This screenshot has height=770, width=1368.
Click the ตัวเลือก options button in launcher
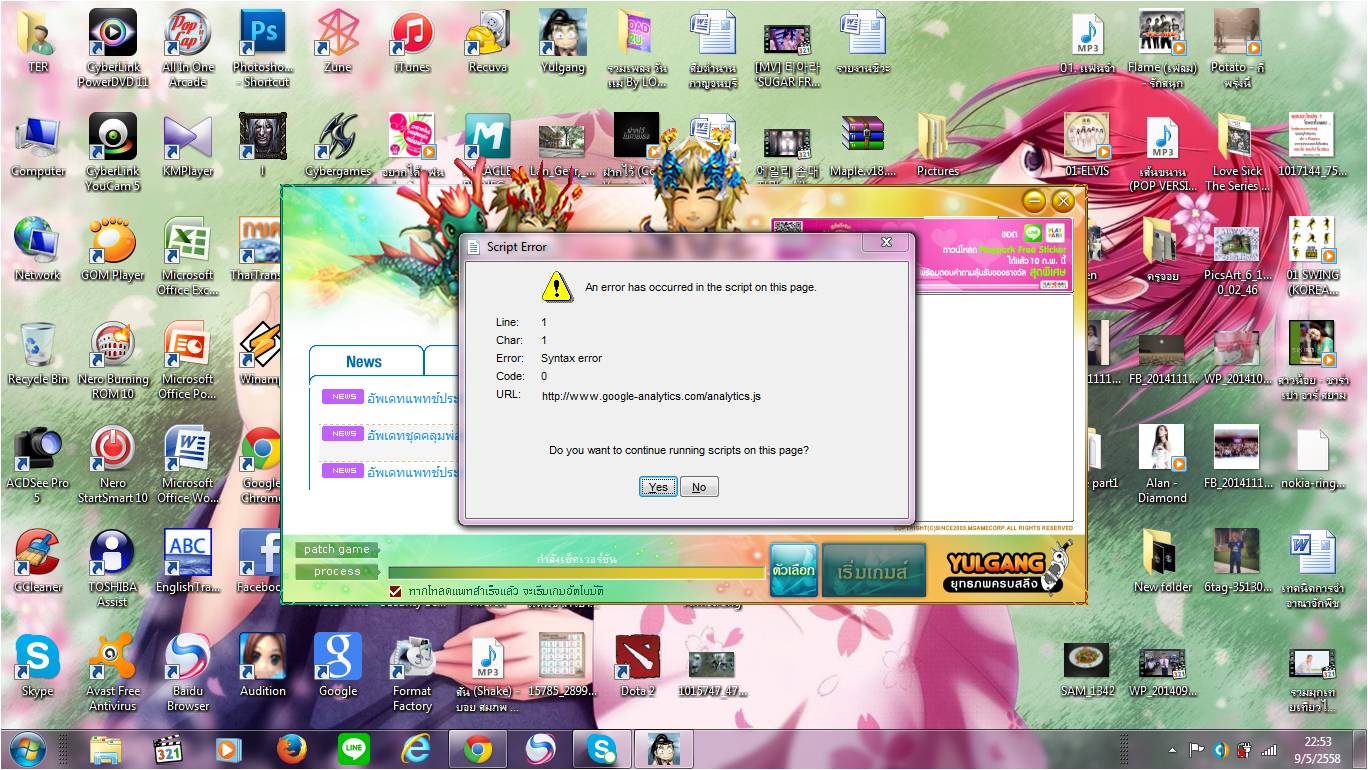(794, 570)
